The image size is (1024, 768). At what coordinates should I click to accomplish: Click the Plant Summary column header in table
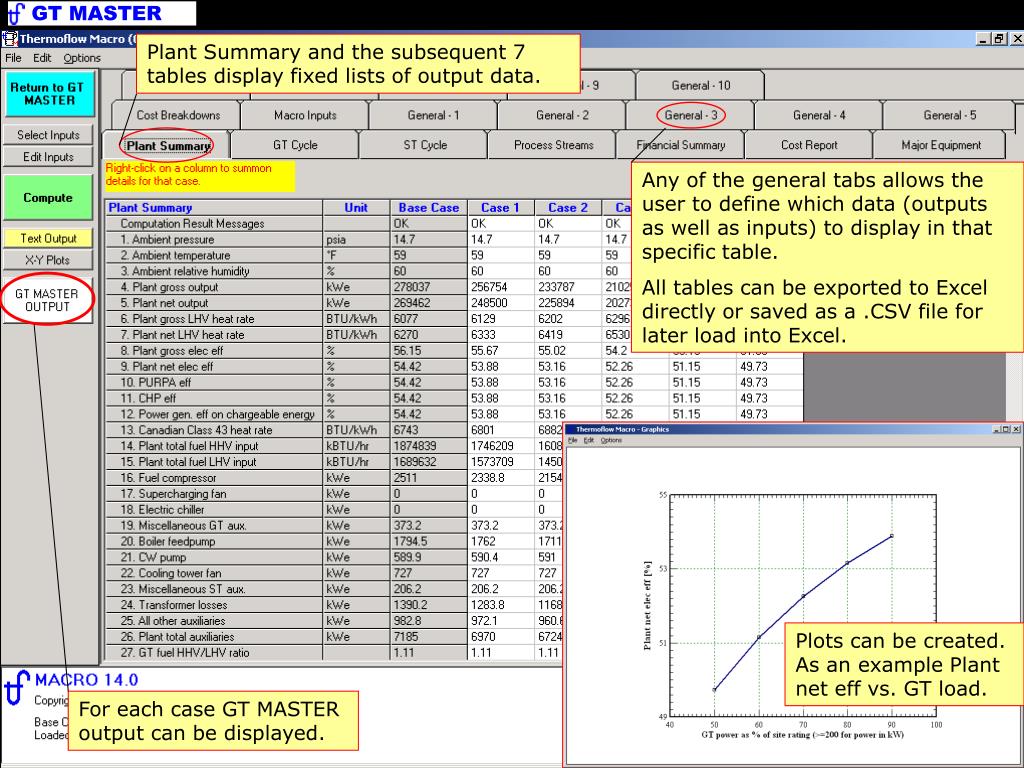coord(214,208)
